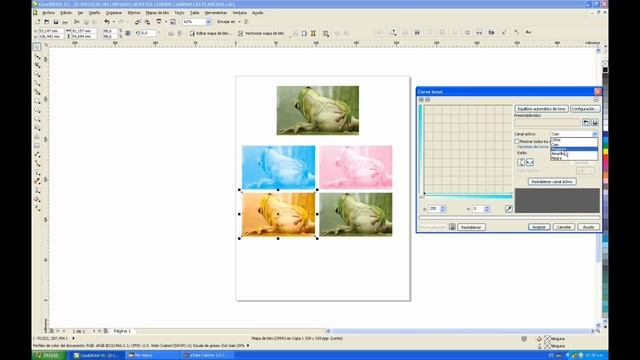Click the Import icon in the toolbar
640x360 pixels.
138,22
